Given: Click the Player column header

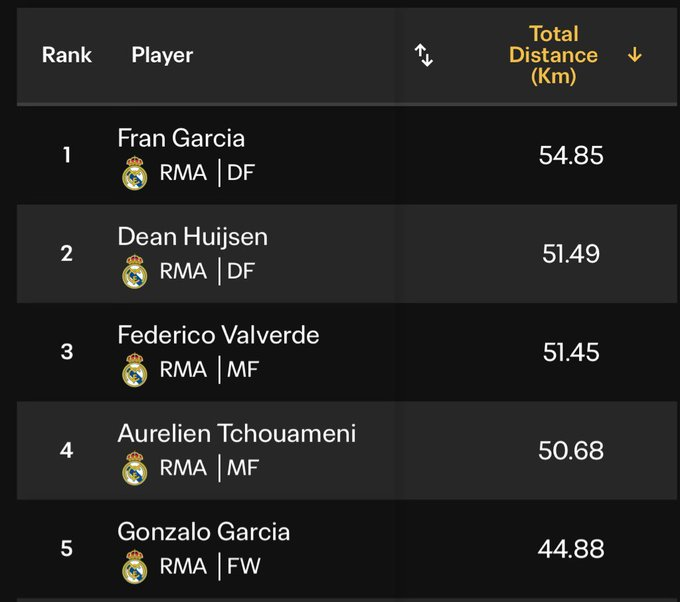Looking at the screenshot, I should tap(162, 55).
